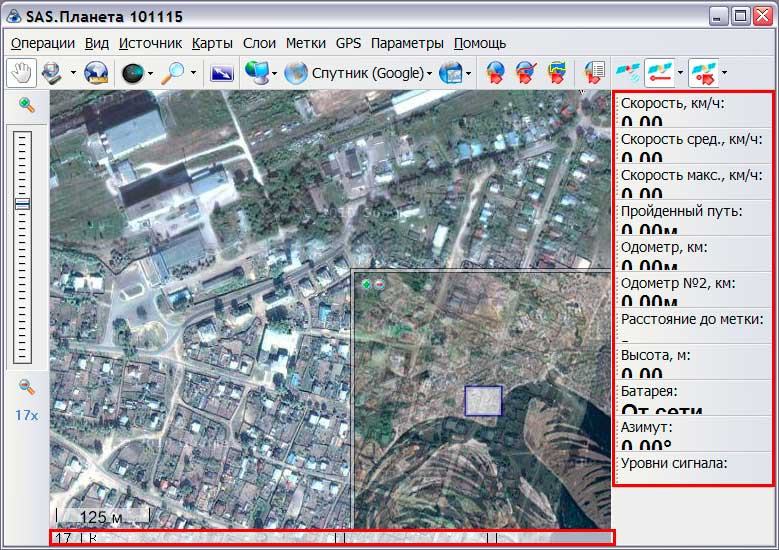The image size is (779, 550).
Task: Click the vertical zoom slider handle
Action: (22, 204)
